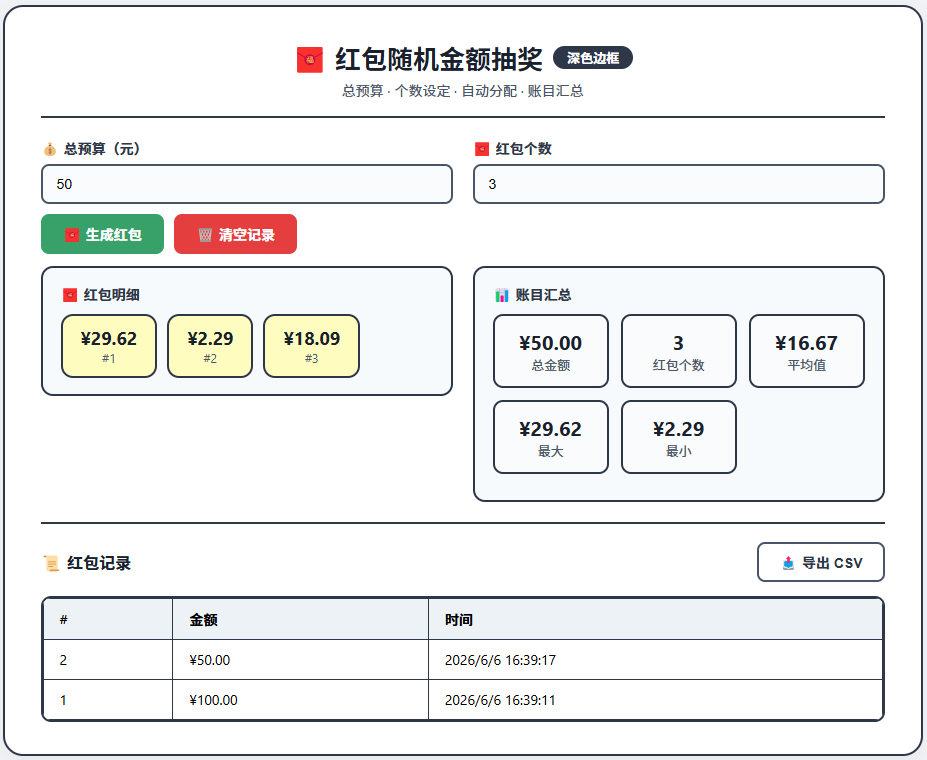Click the red envelope icon beside the title
The width and height of the screenshot is (927, 760).
pyautogui.click(x=310, y=60)
